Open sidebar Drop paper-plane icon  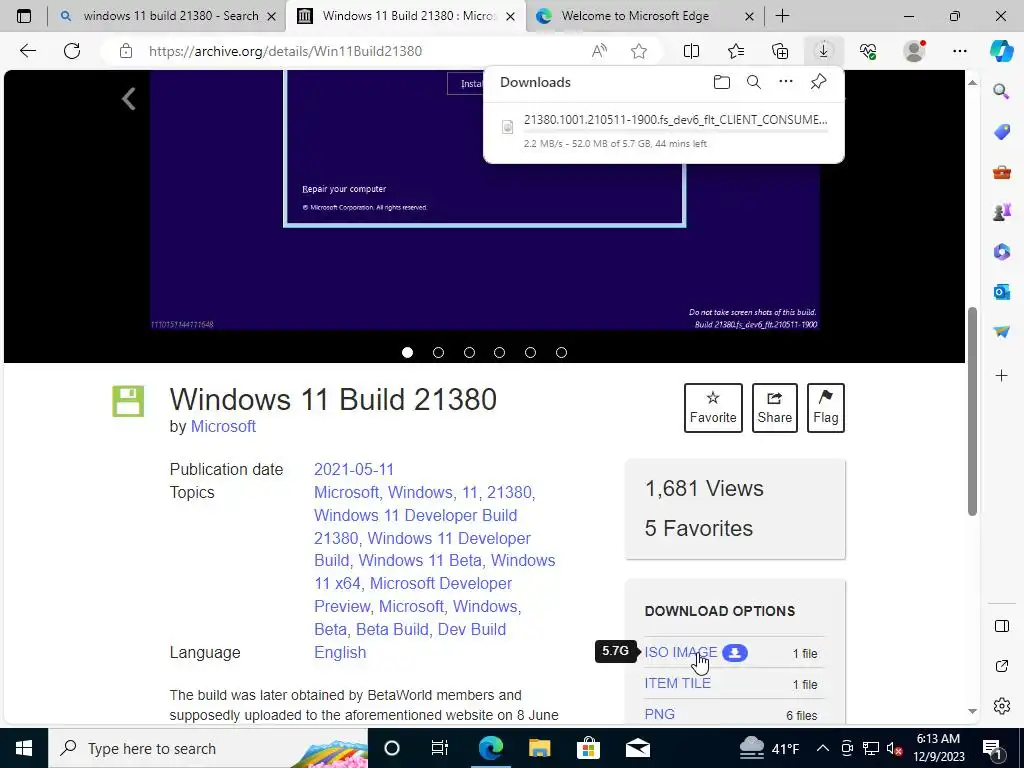[x=1001, y=332]
